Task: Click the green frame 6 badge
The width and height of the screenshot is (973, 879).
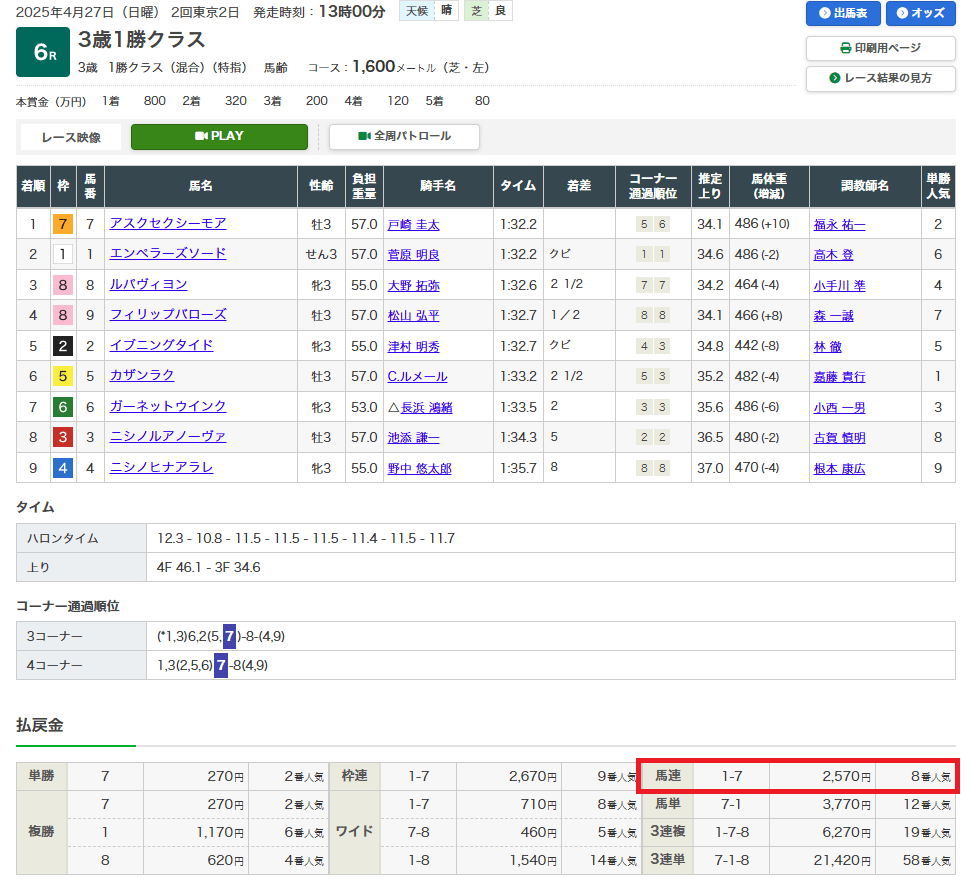Action: [x=63, y=407]
